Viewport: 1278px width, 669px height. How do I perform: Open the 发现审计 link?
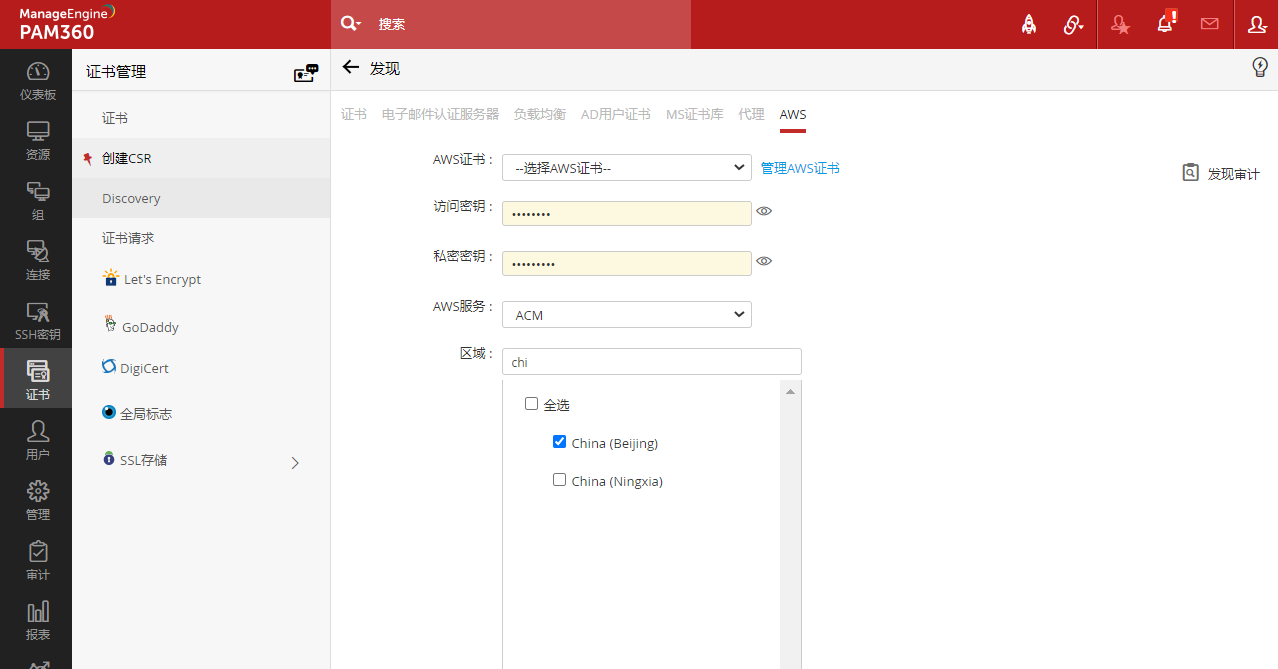1234,173
